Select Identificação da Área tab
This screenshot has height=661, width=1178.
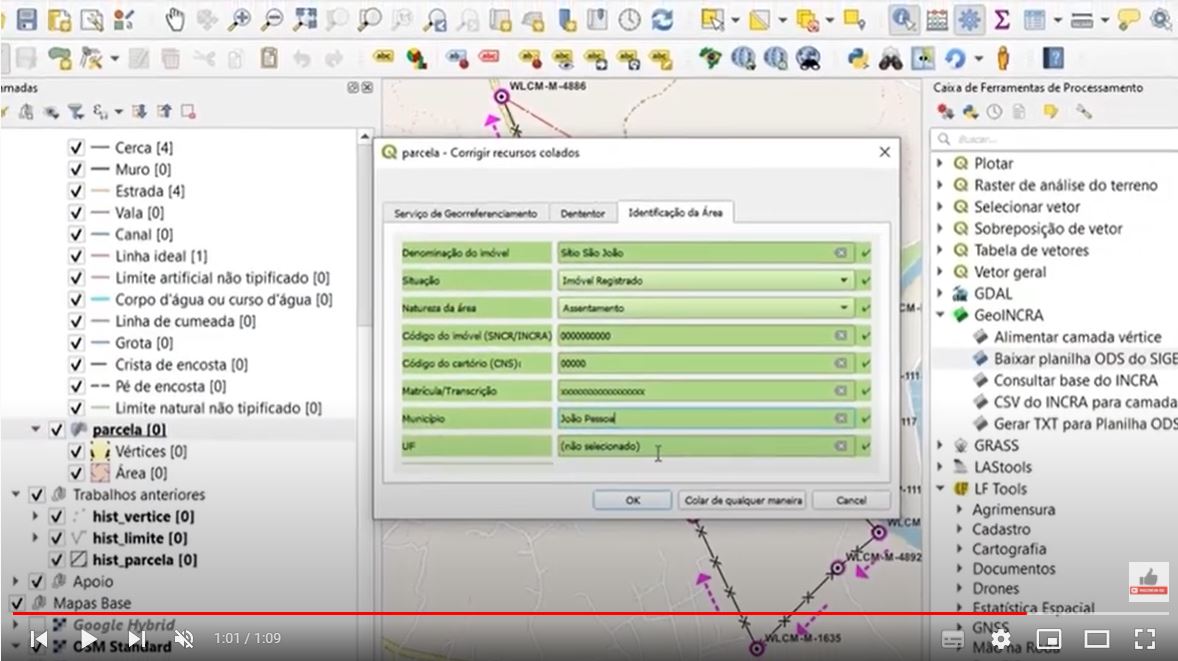[675, 213]
